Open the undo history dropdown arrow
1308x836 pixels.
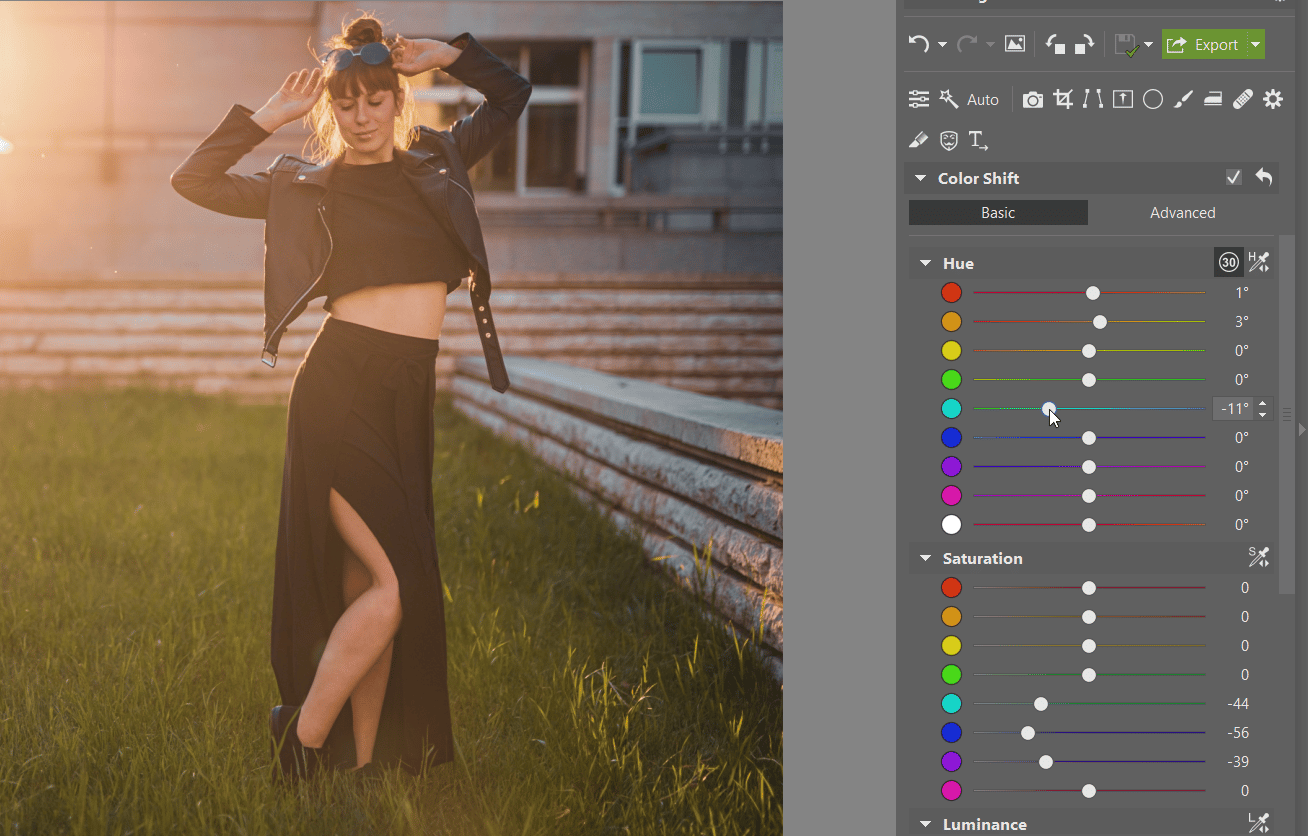(942, 44)
